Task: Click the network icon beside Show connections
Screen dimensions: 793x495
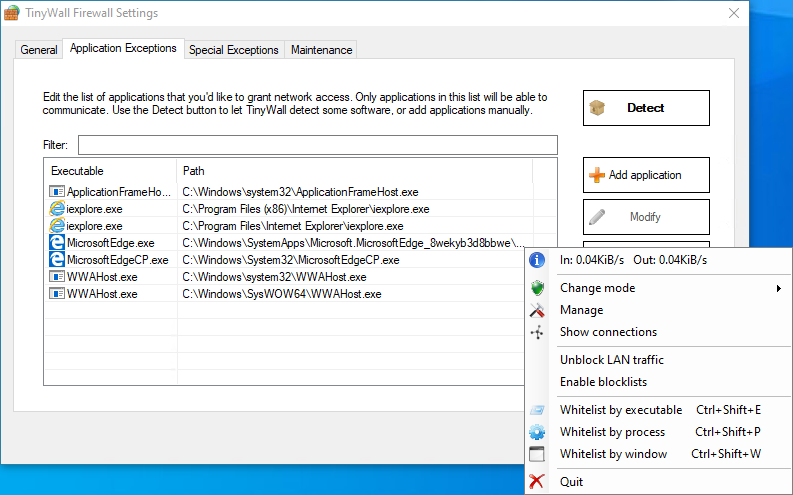Action: click(537, 332)
